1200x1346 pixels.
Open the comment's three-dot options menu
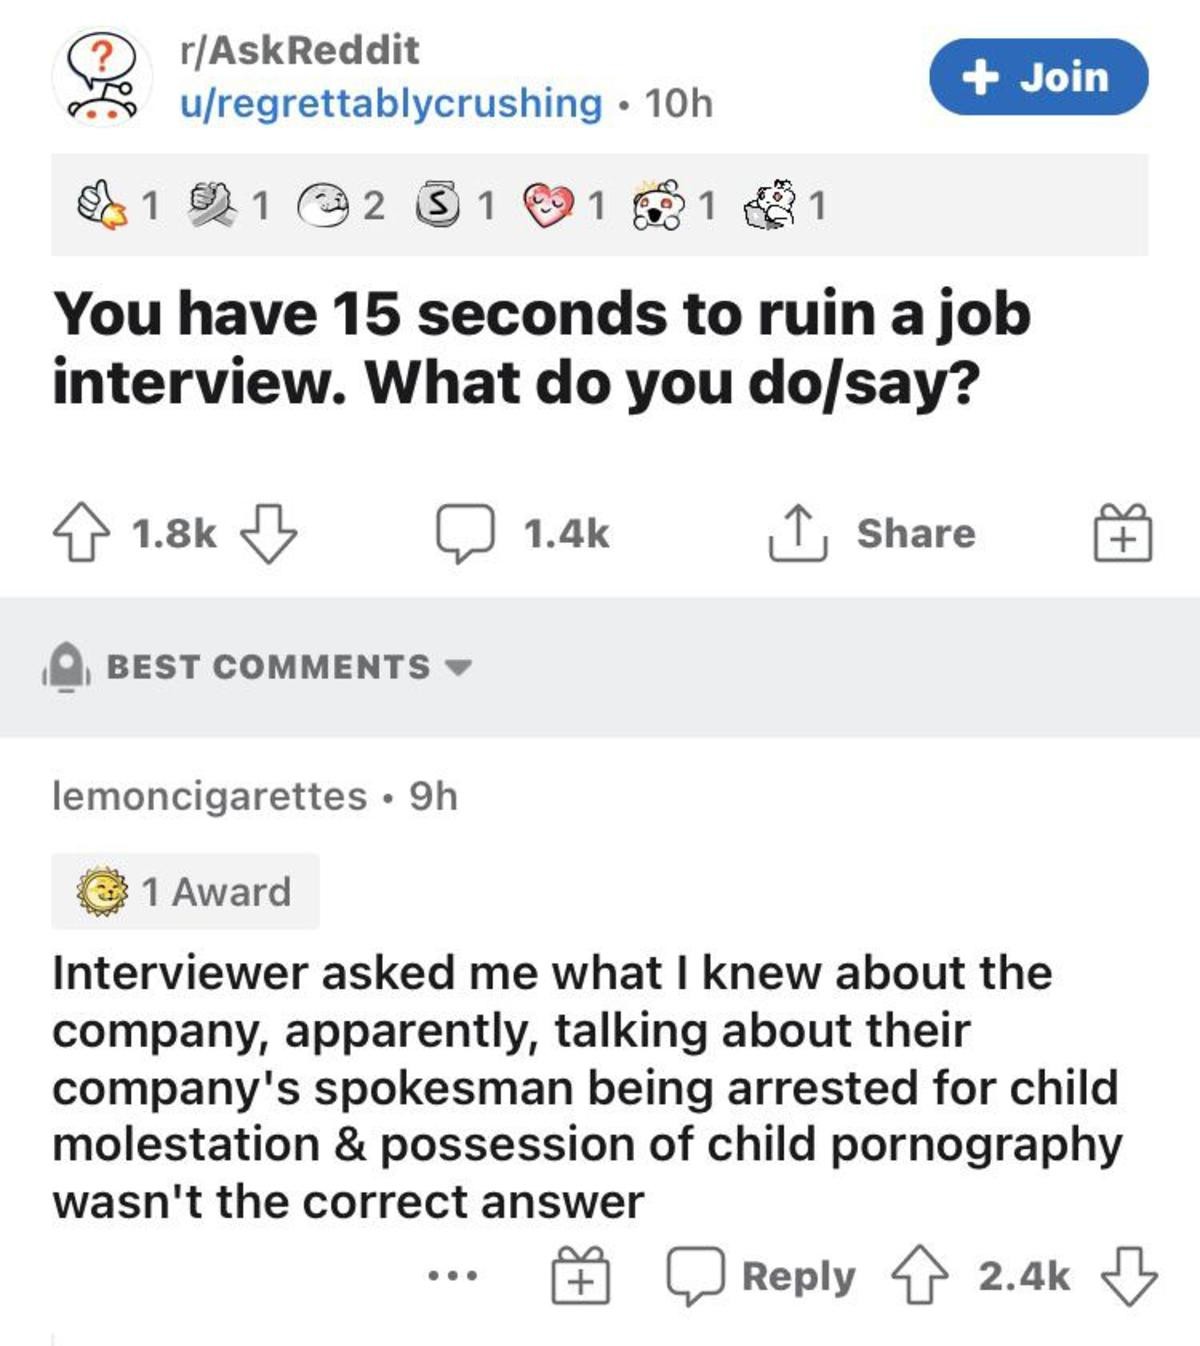452,1276
